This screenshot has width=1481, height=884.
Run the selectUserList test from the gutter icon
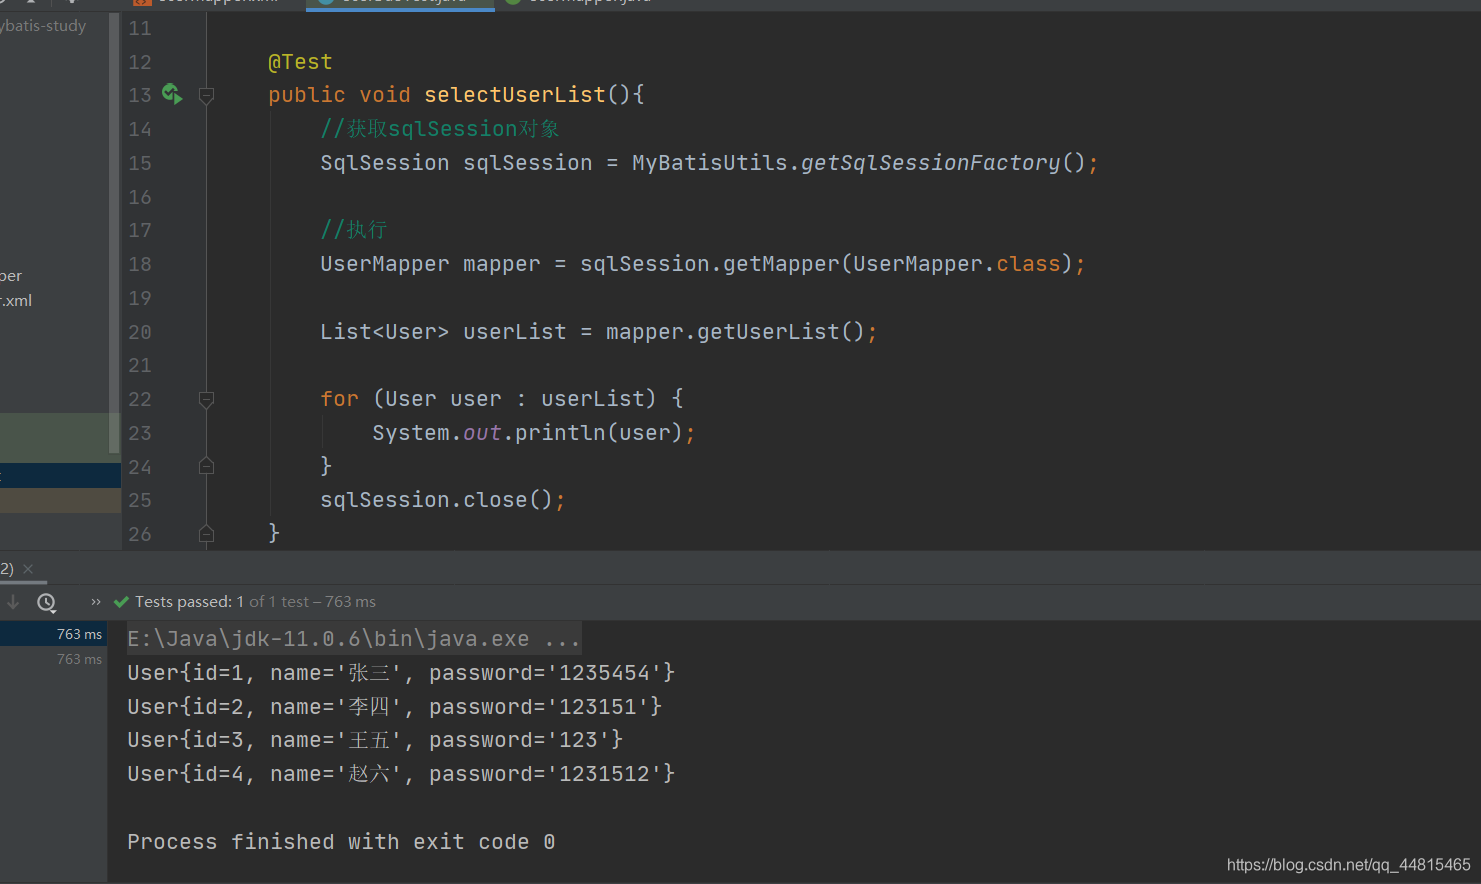[172, 94]
